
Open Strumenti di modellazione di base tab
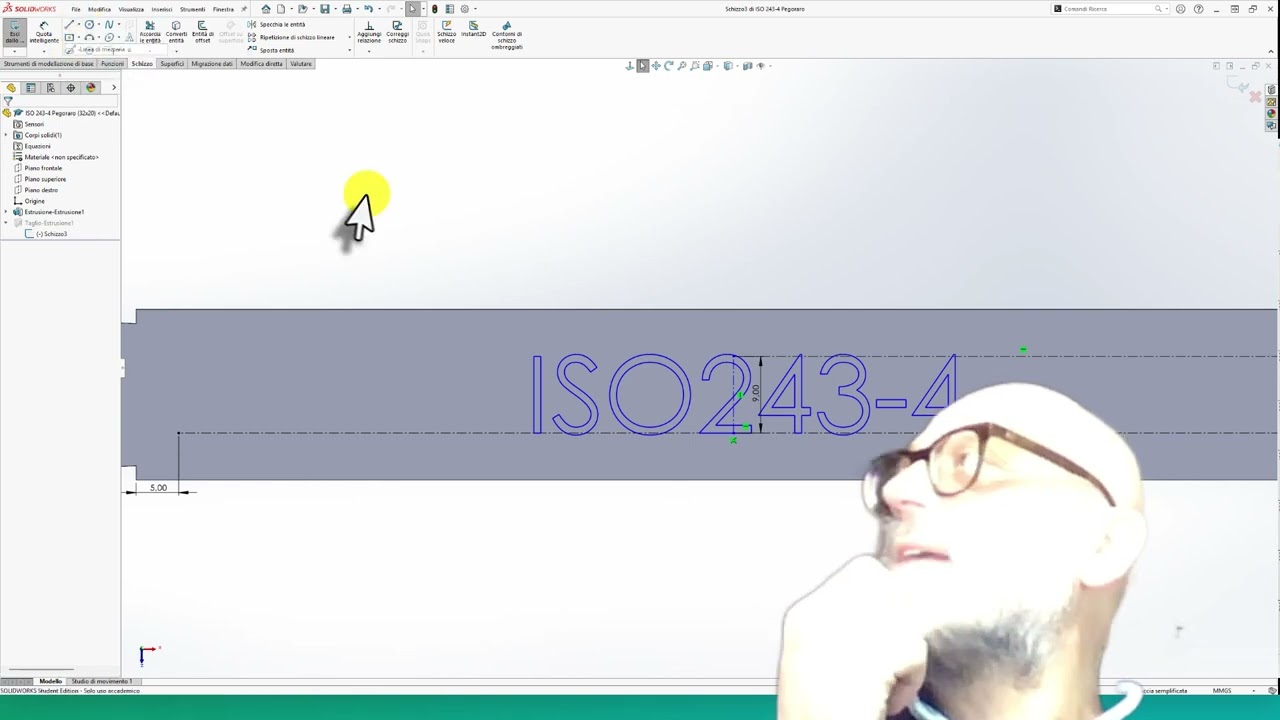click(x=48, y=64)
